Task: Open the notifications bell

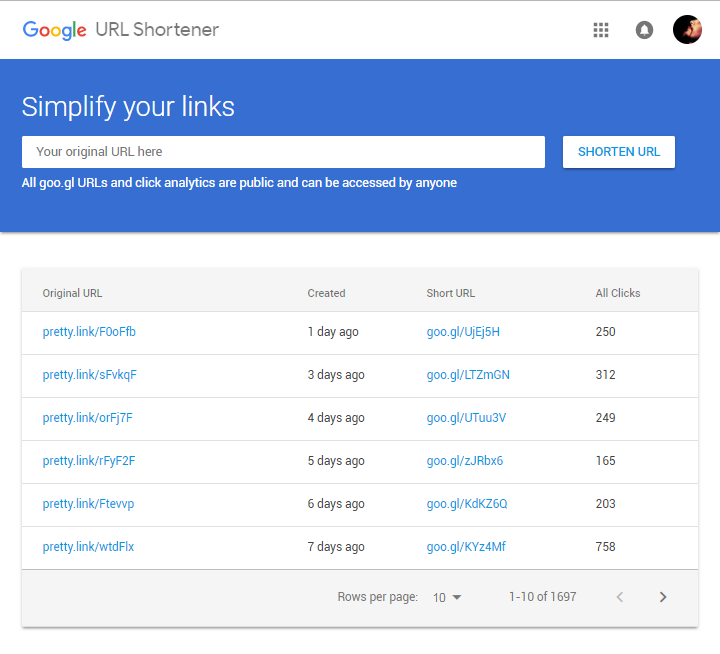Action: [x=644, y=30]
